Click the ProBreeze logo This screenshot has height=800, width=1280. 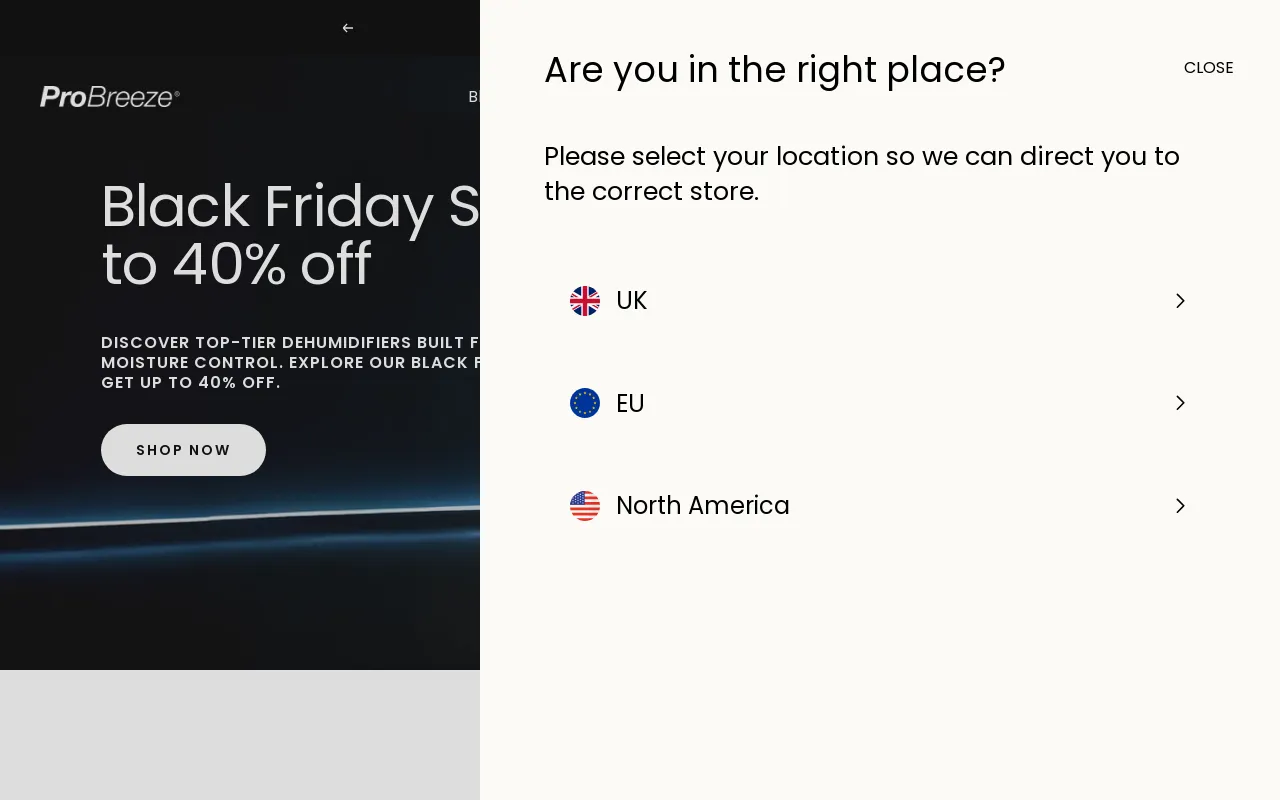click(109, 96)
